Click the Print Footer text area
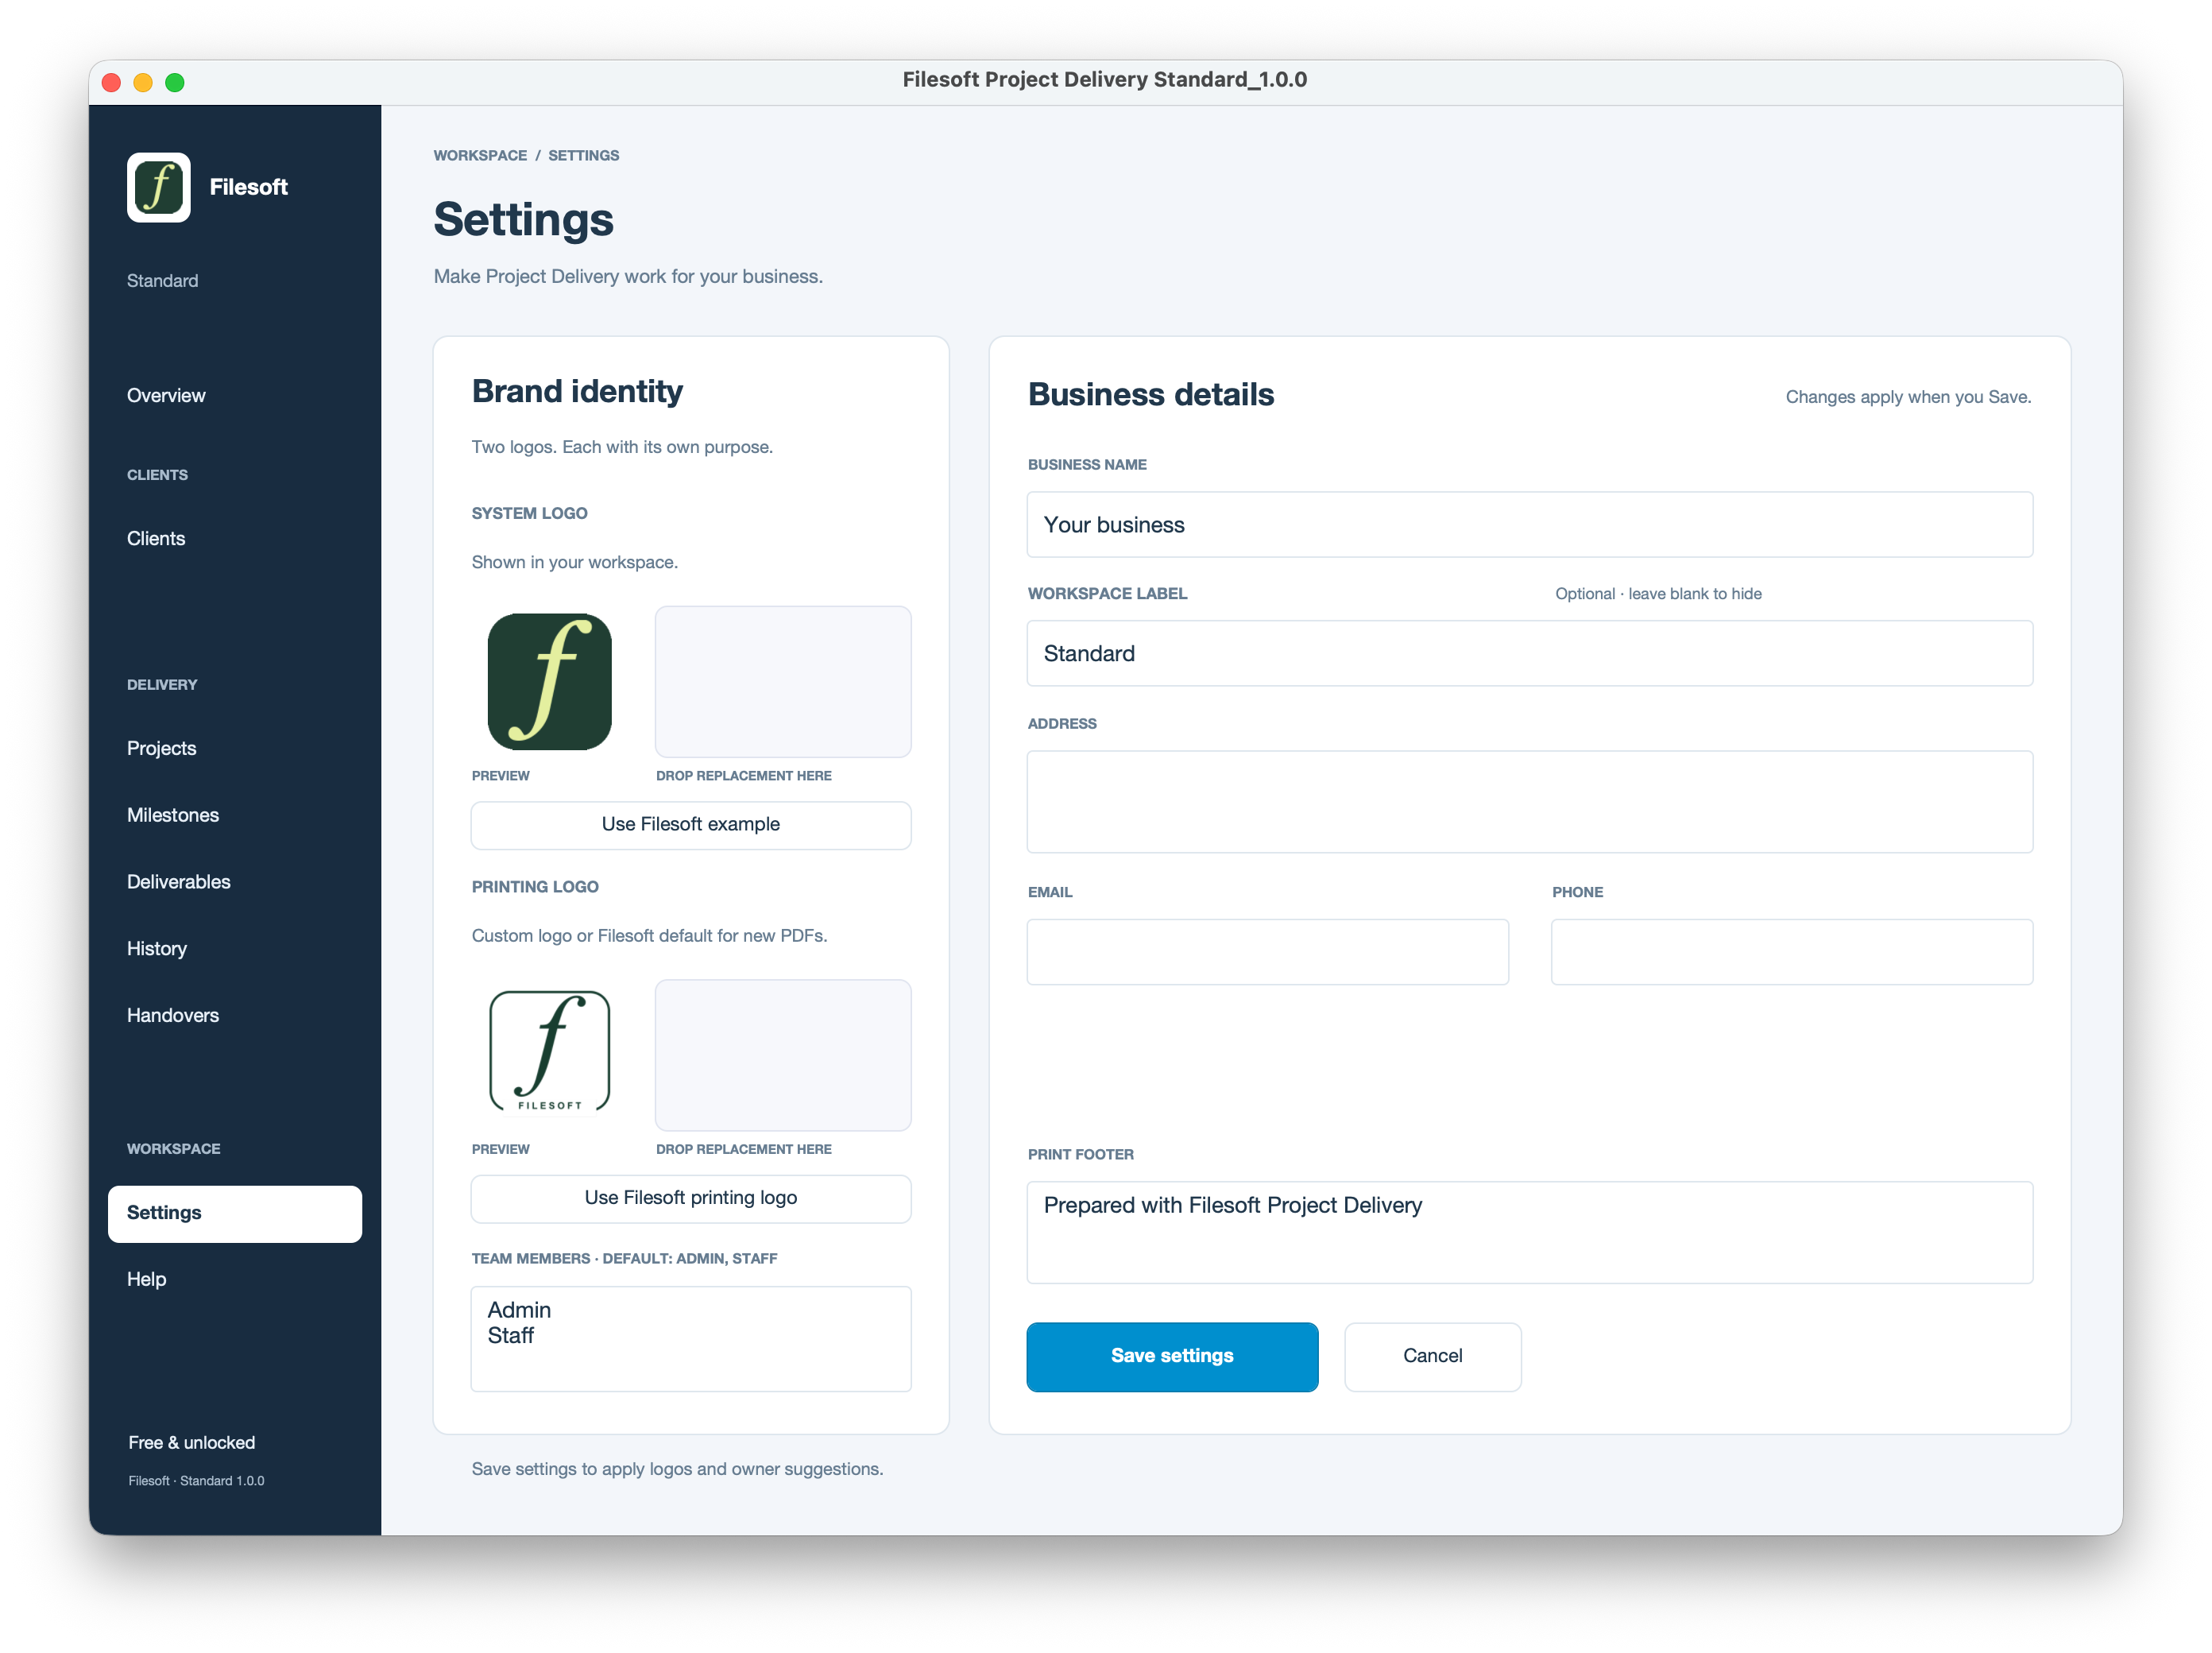Image resolution: width=2212 pixels, height=1653 pixels. (x=1530, y=1233)
